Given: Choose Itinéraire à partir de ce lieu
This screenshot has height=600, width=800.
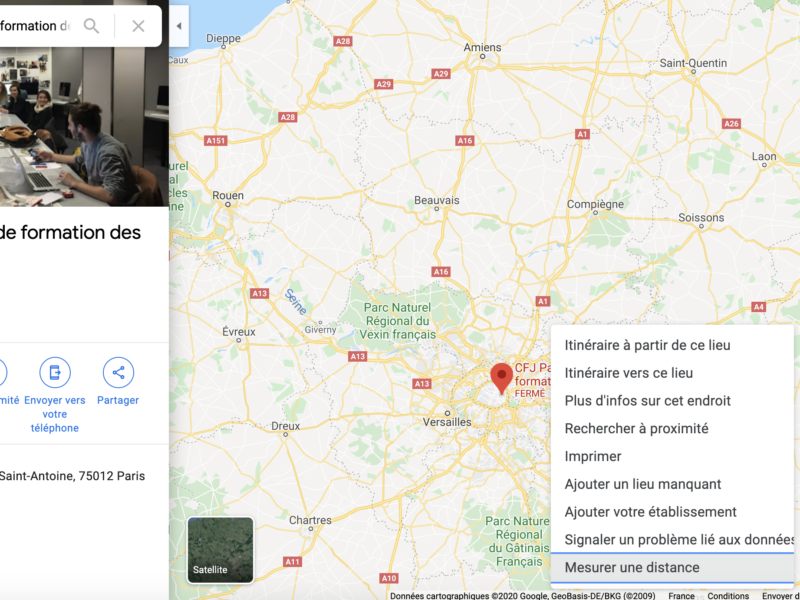Looking at the screenshot, I should coord(672,345).
